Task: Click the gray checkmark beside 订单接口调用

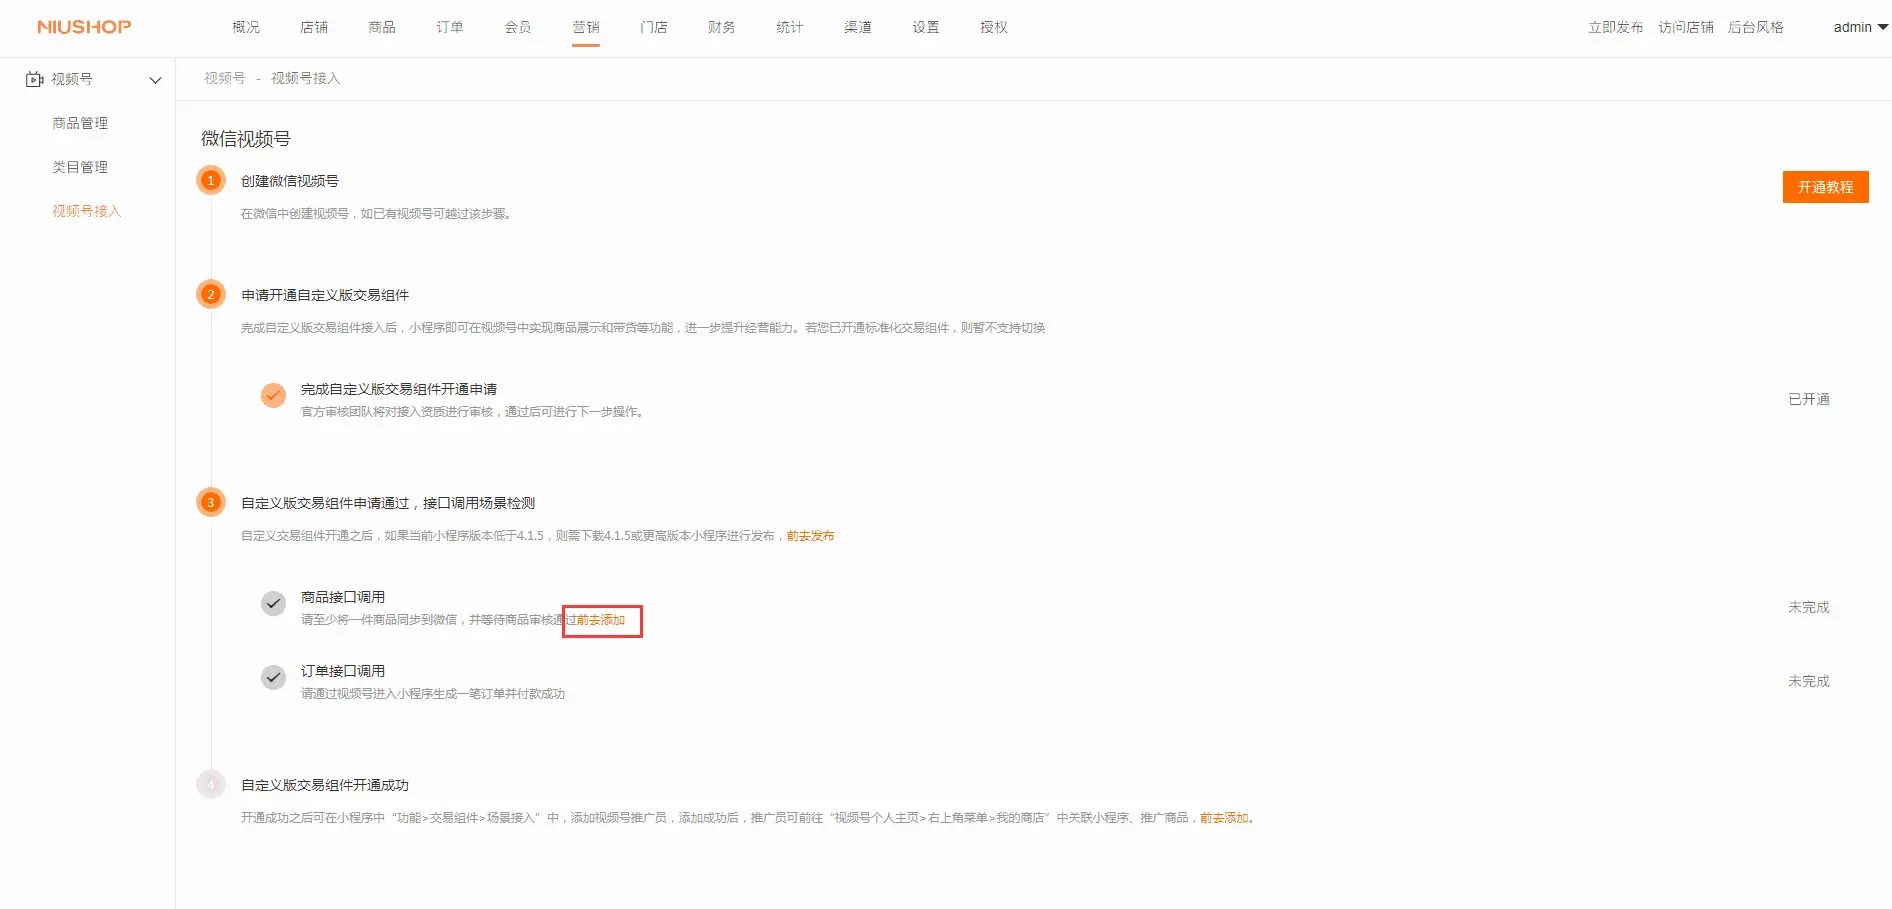Action: click(x=273, y=678)
